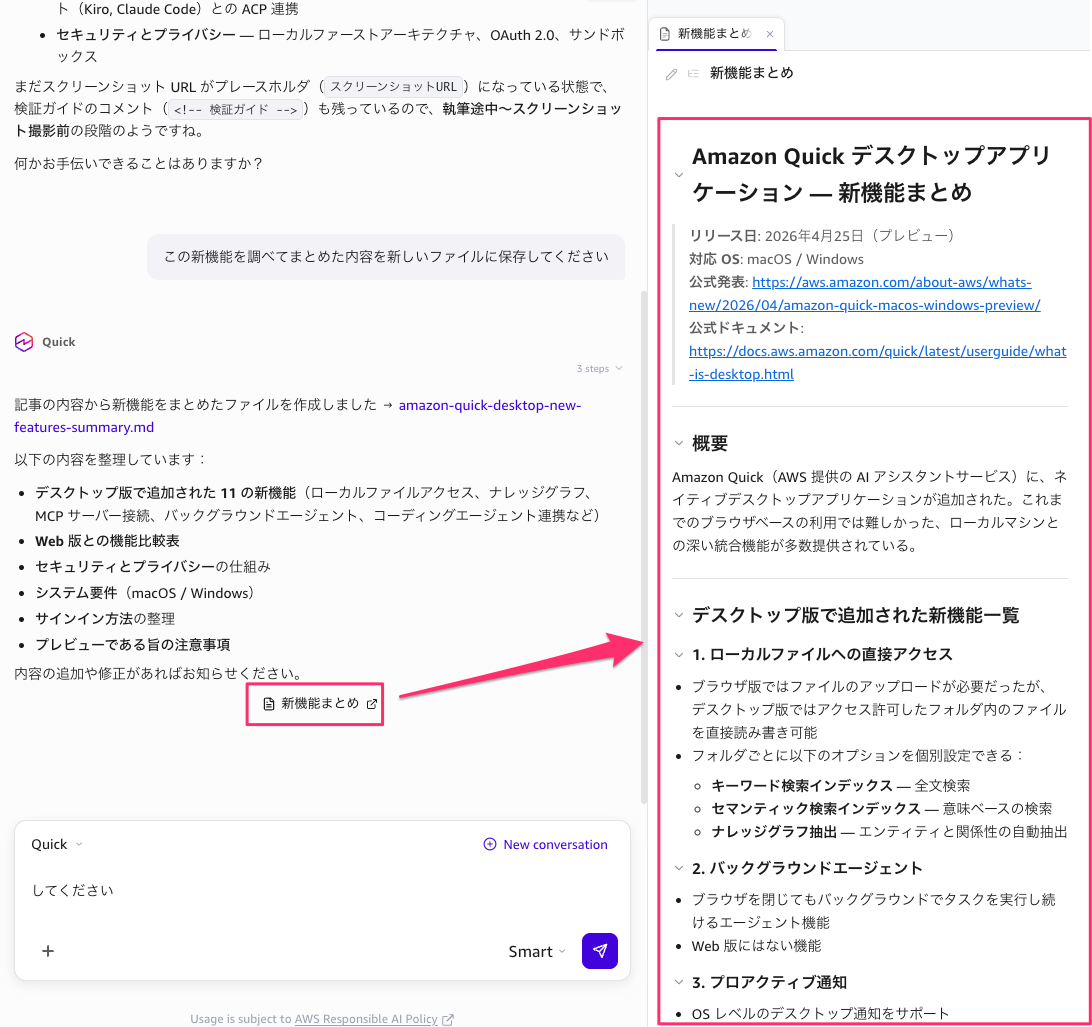Screen dimensions: 1092x1027
Task: Collapse デスクトップ版で追加された新機能一覧 section
Action: (x=679, y=615)
